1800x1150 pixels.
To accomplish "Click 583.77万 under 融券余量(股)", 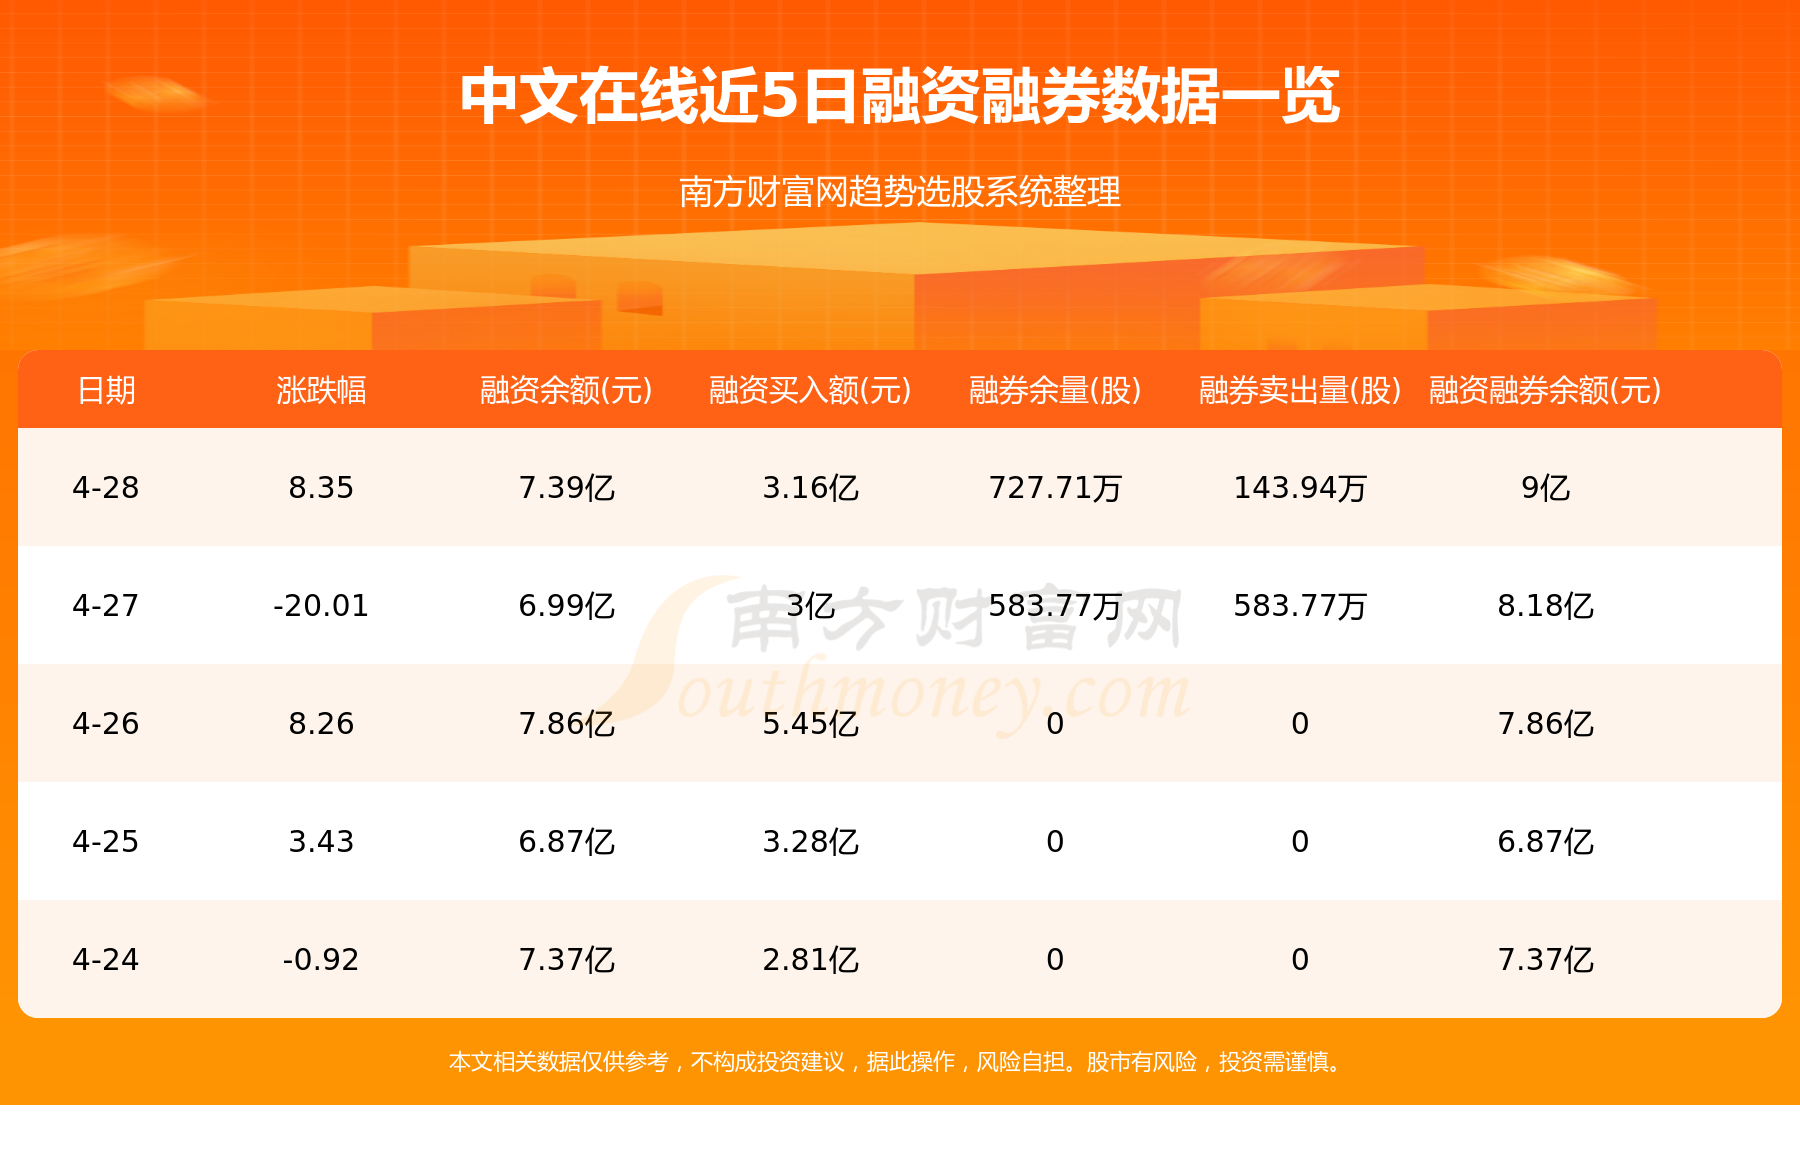I will [1055, 605].
